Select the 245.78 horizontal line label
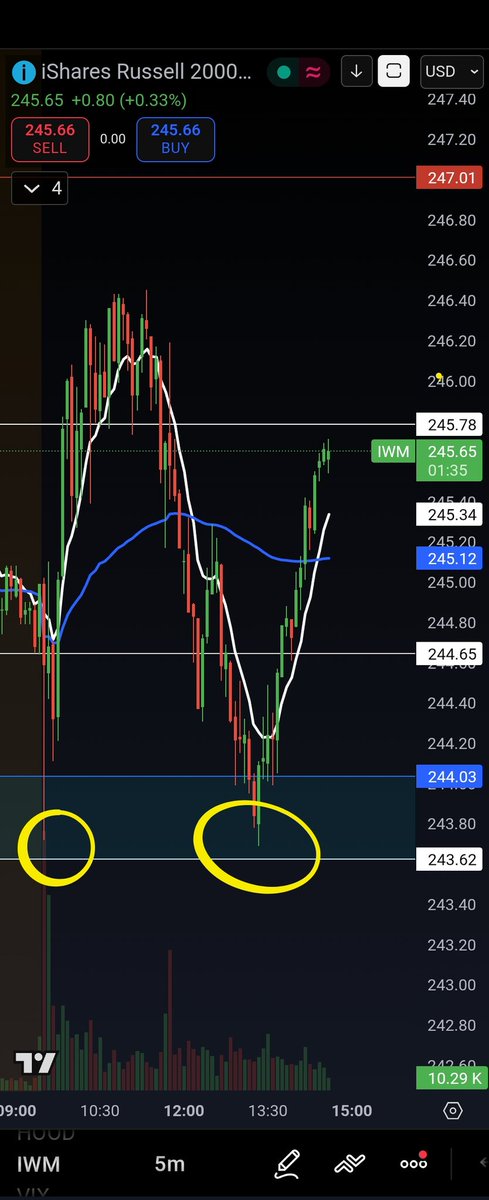The image size is (489, 1200). (450, 424)
